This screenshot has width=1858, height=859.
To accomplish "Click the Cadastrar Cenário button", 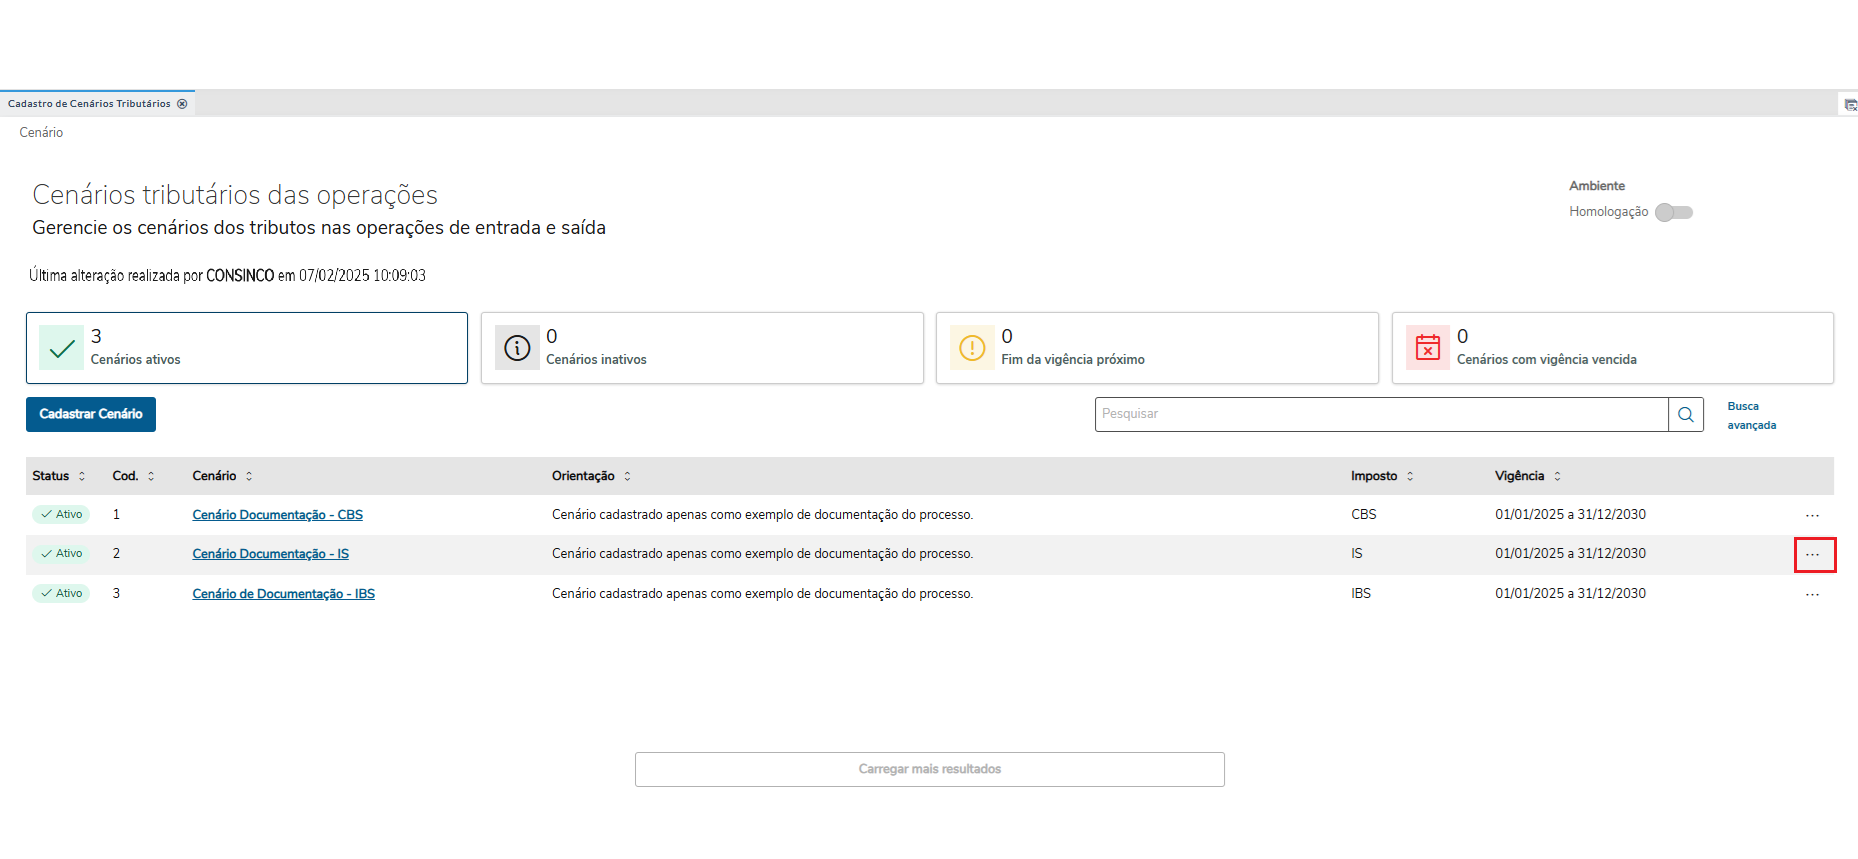I will coord(91,414).
